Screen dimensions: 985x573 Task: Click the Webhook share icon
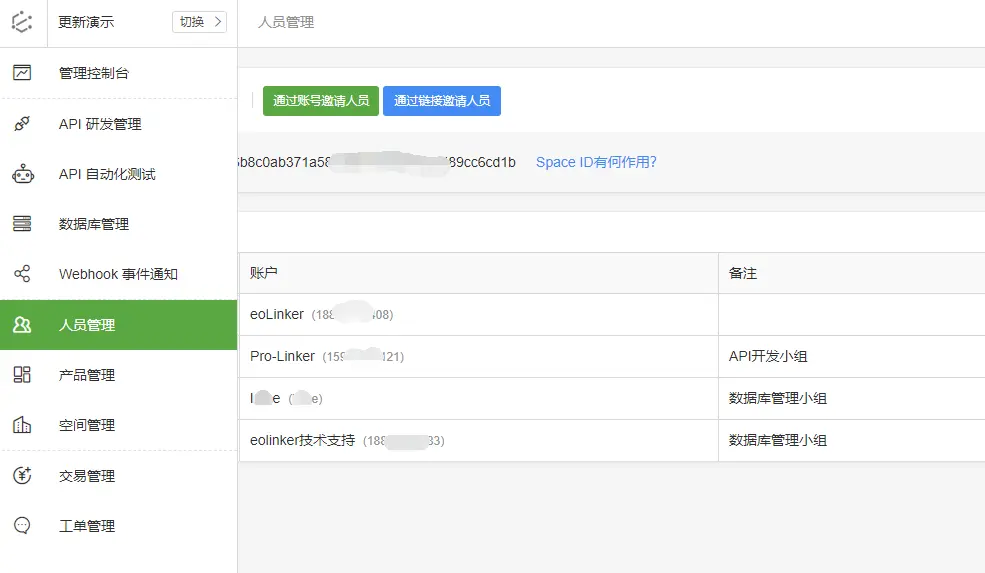click(x=22, y=274)
